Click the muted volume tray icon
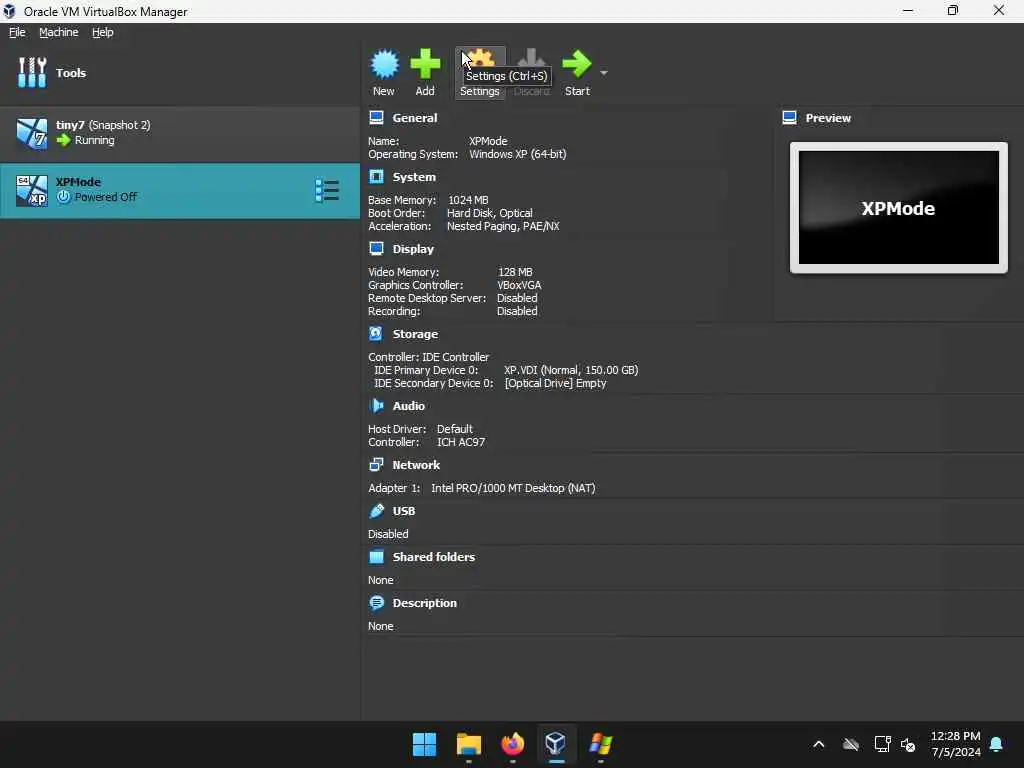This screenshot has height=768, width=1024. coord(908,744)
